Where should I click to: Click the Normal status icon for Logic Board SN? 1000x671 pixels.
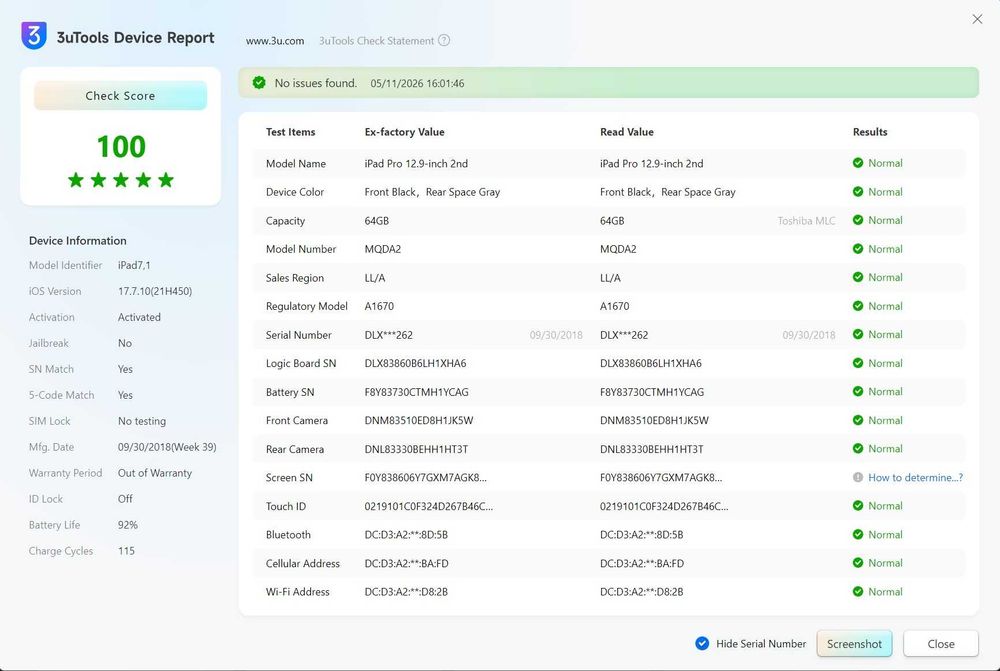(858, 363)
